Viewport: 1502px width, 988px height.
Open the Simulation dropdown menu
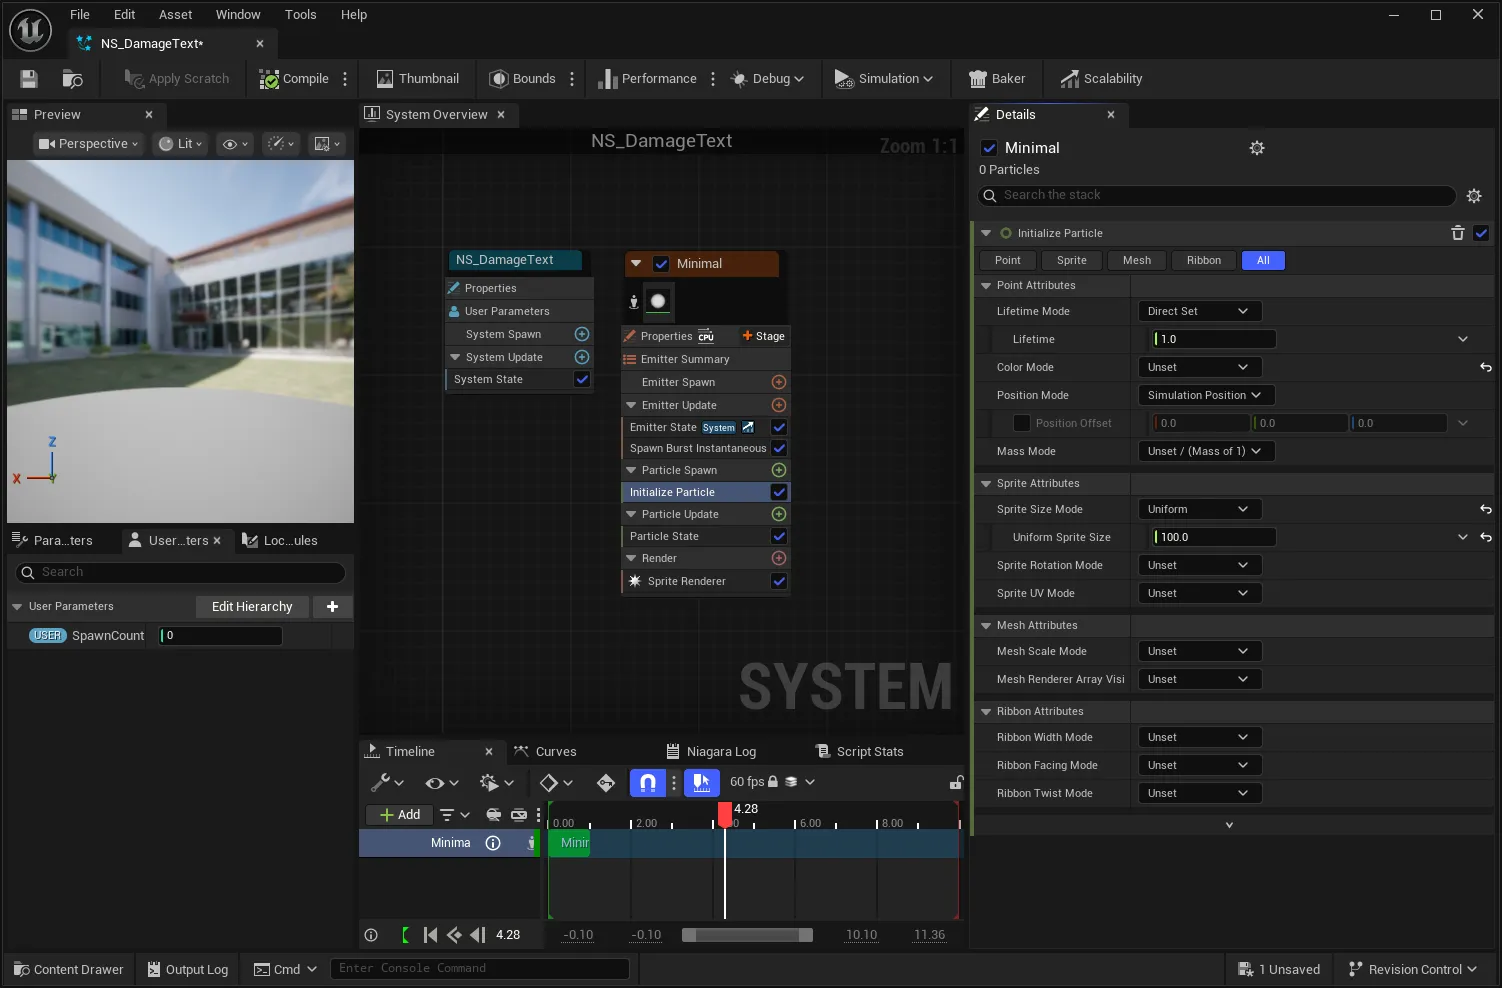[x=883, y=79]
